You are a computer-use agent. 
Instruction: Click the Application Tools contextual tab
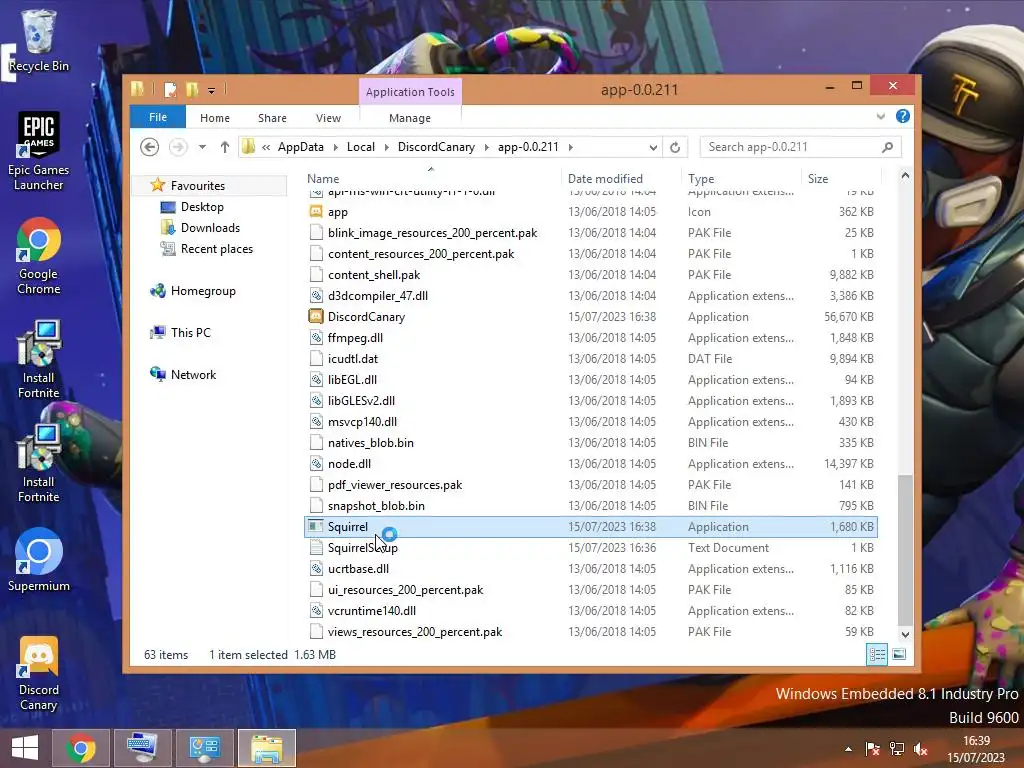[x=410, y=92]
